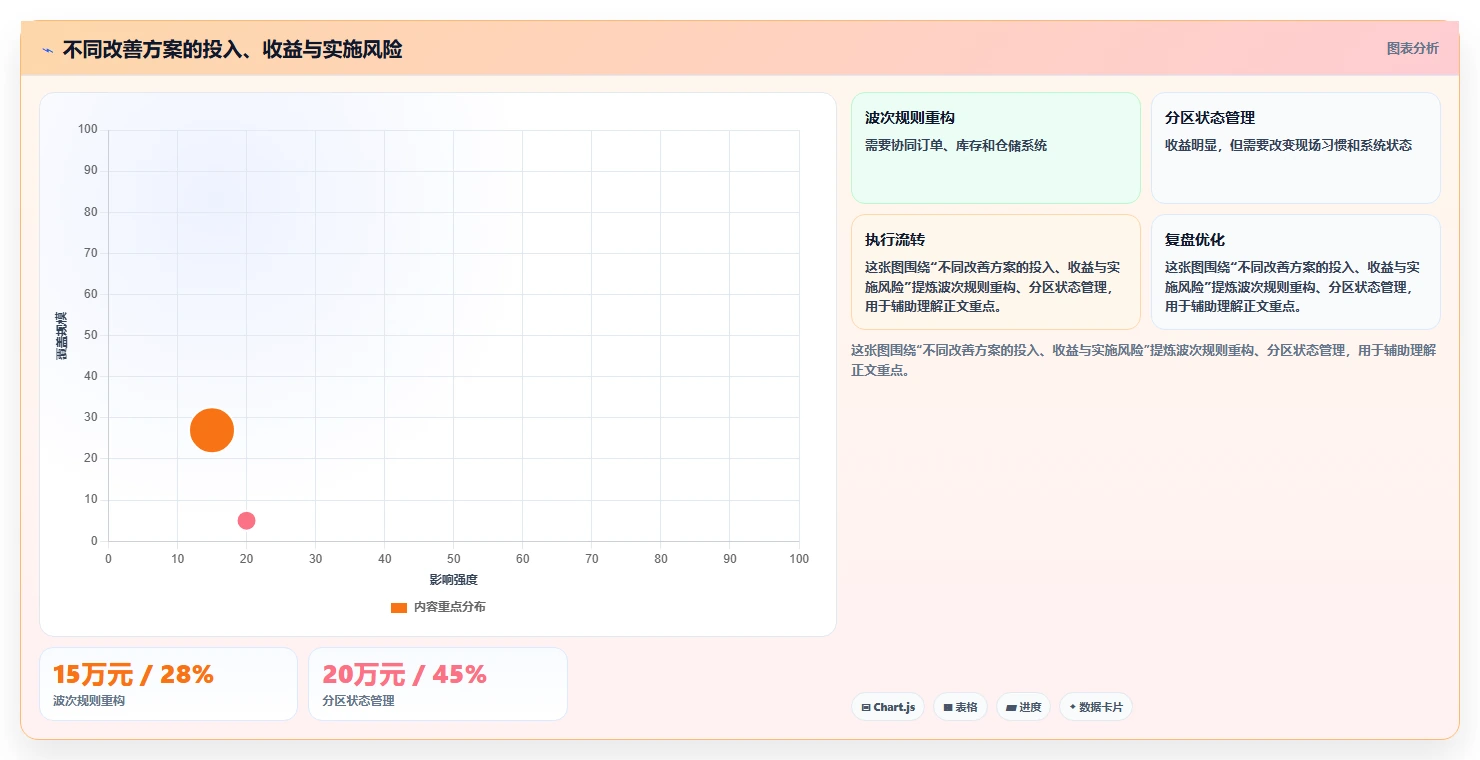Select the 表格 tag chip

(x=960, y=707)
